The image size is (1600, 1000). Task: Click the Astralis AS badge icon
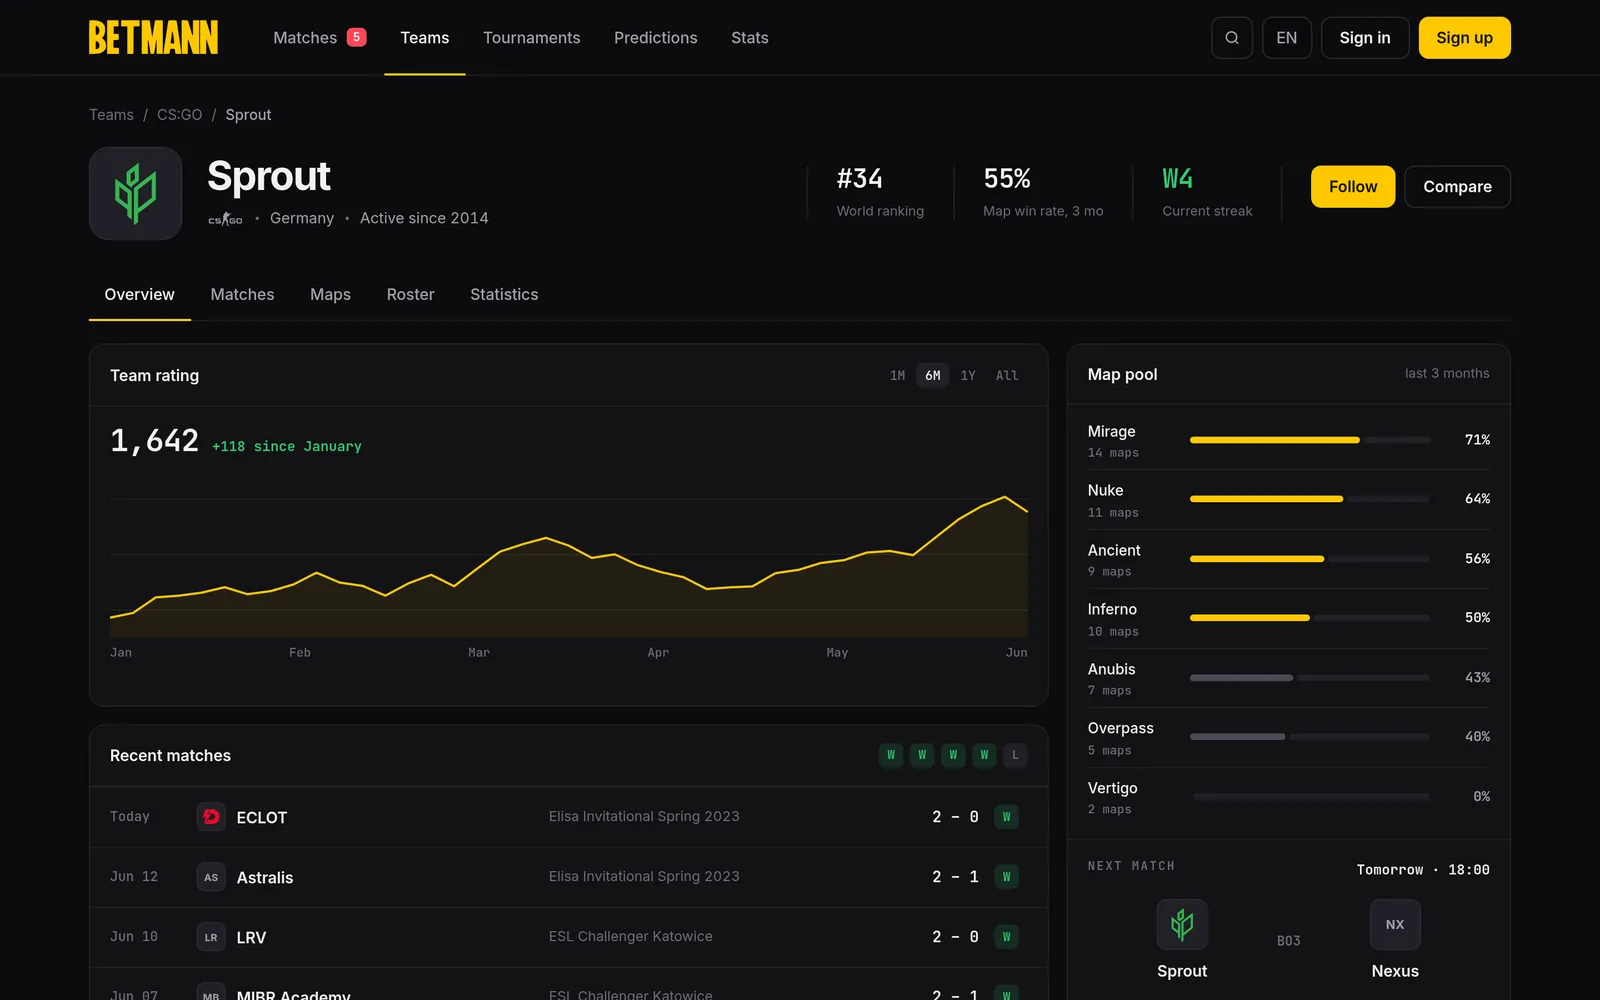click(211, 877)
